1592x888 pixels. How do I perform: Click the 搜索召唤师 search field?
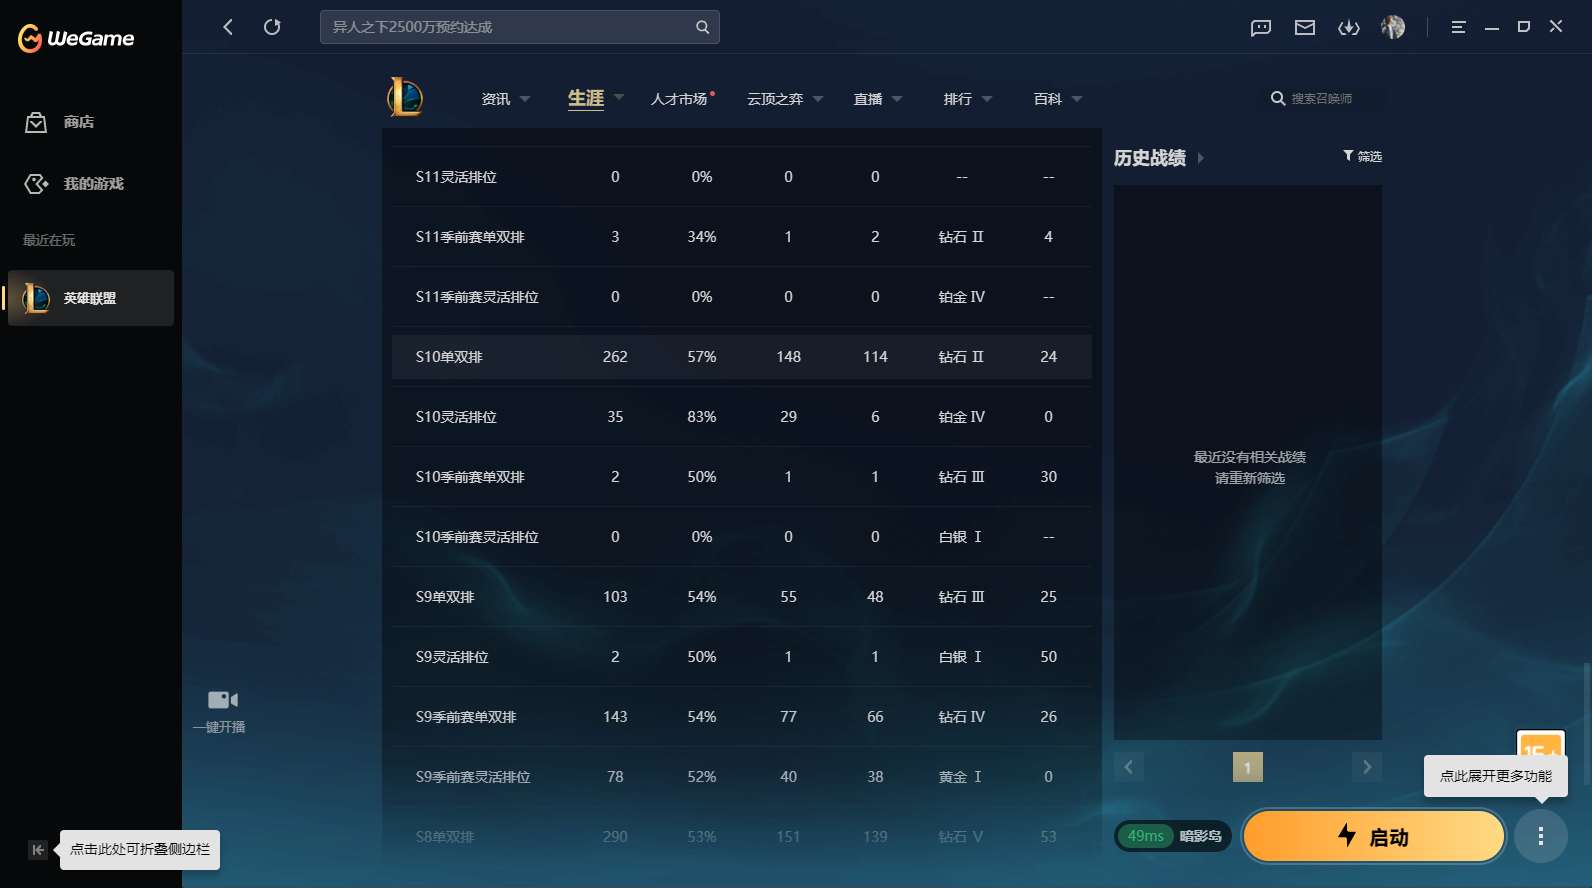point(1321,99)
